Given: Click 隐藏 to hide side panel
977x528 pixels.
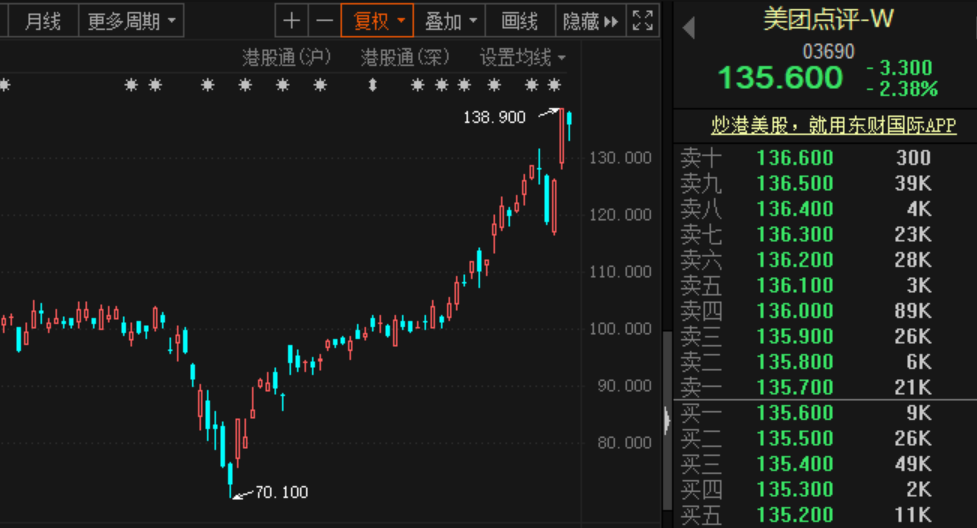Looking at the screenshot, I should [x=590, y=21].
